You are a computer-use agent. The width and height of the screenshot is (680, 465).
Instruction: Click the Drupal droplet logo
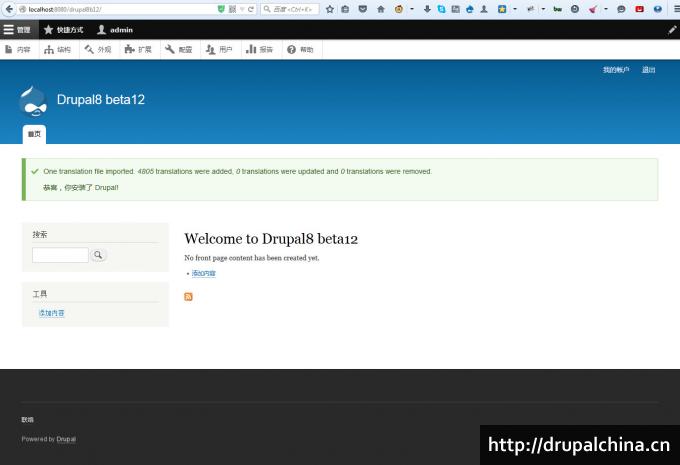[33, 101]
